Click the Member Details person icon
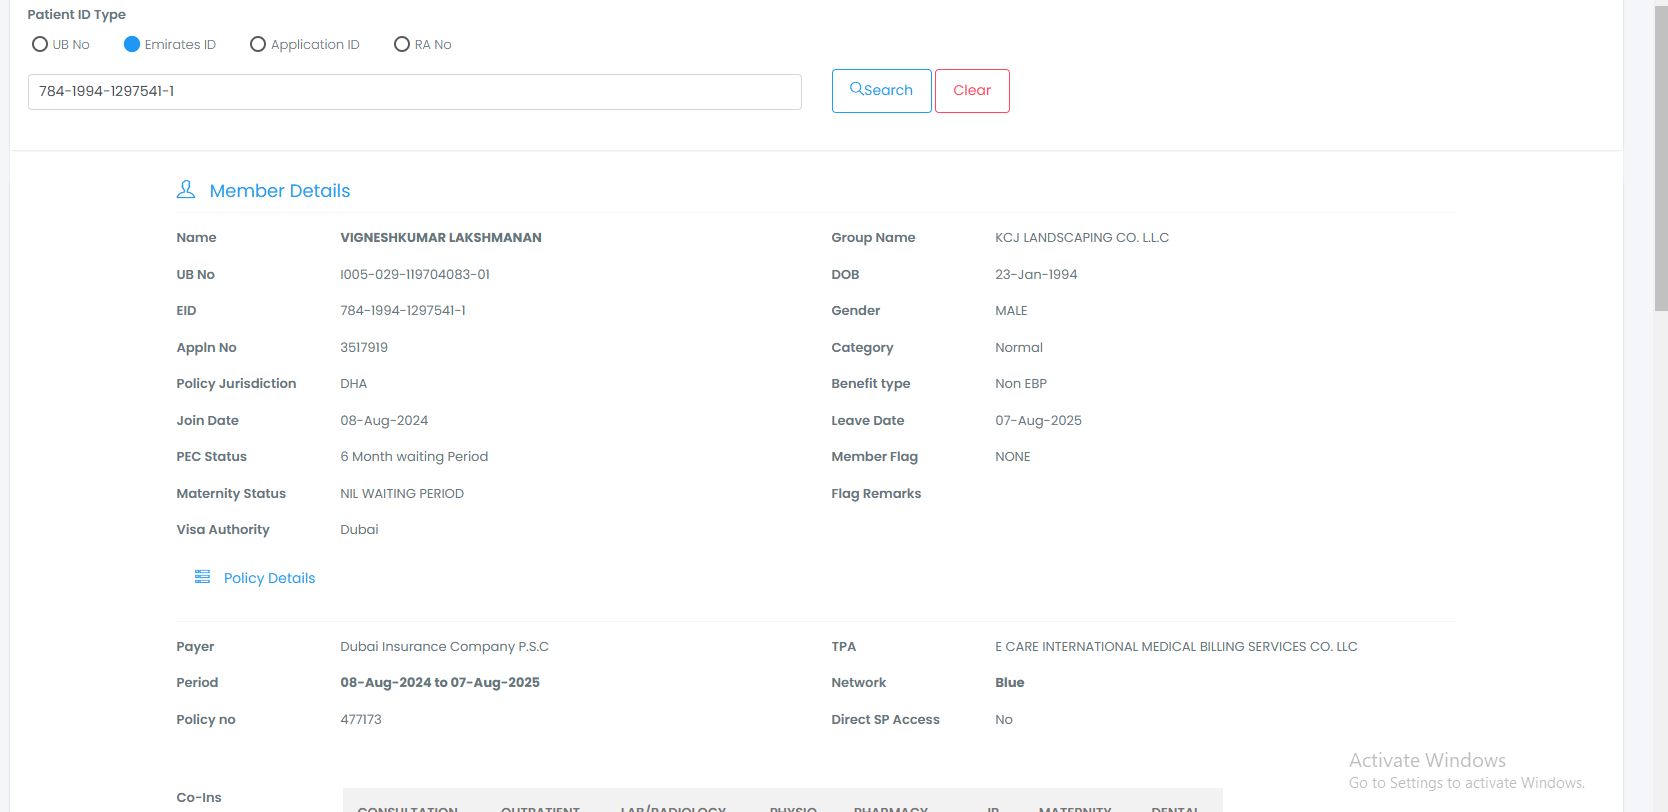 (186, 190)
